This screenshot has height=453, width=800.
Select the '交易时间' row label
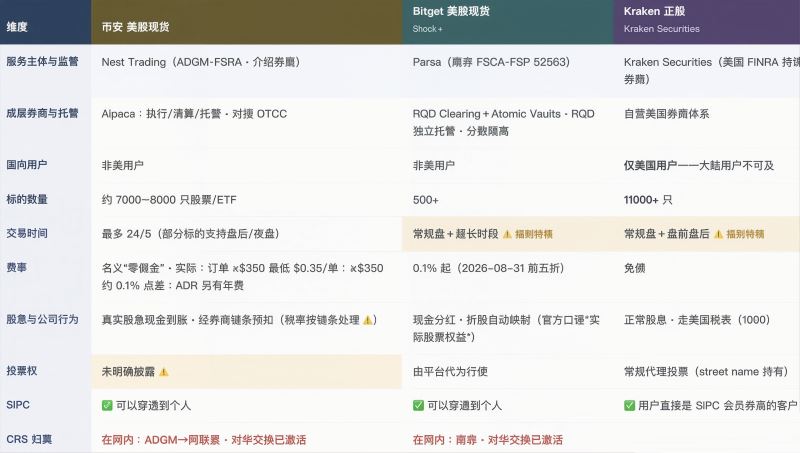(x=27, y=233)
